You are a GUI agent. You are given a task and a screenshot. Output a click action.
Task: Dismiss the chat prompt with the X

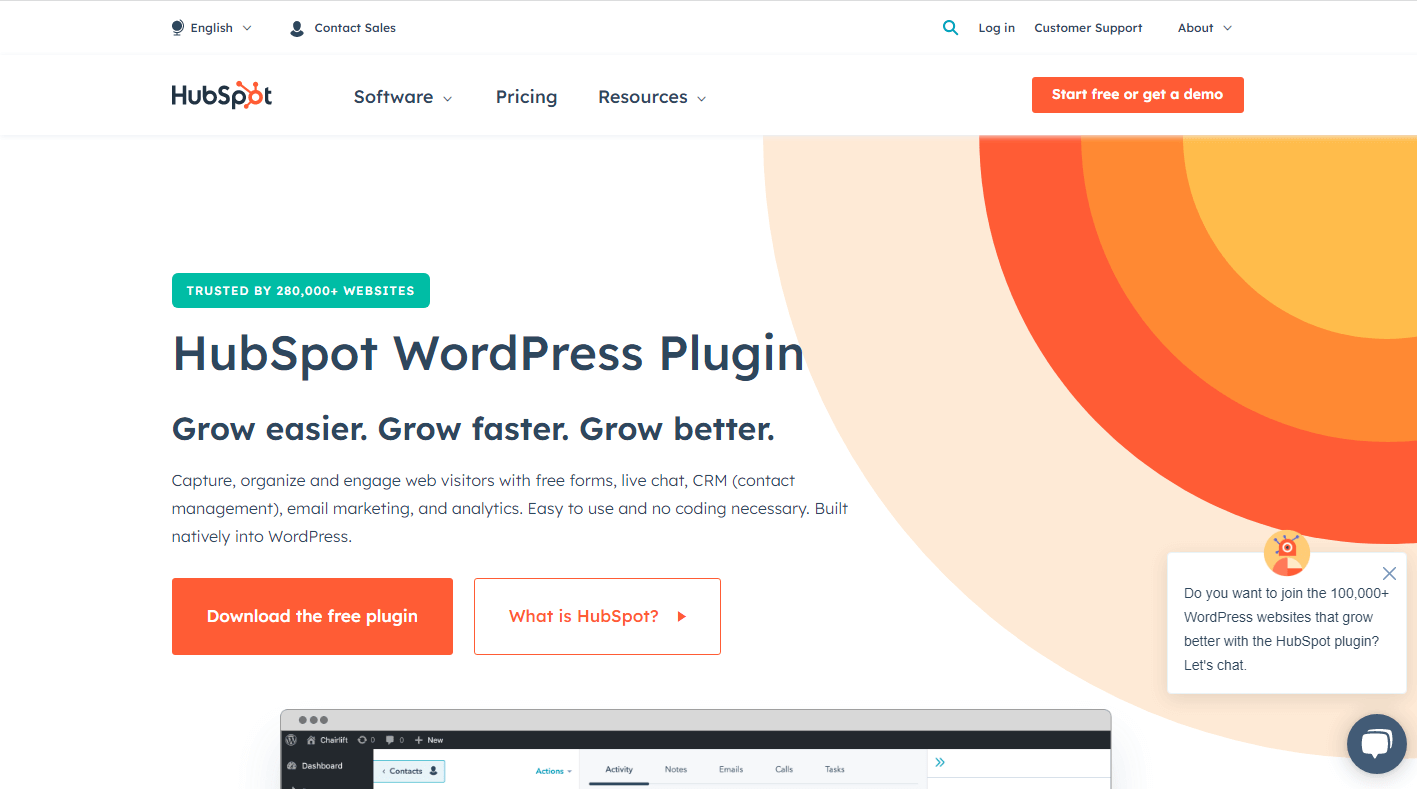[x=1389, y=573]
